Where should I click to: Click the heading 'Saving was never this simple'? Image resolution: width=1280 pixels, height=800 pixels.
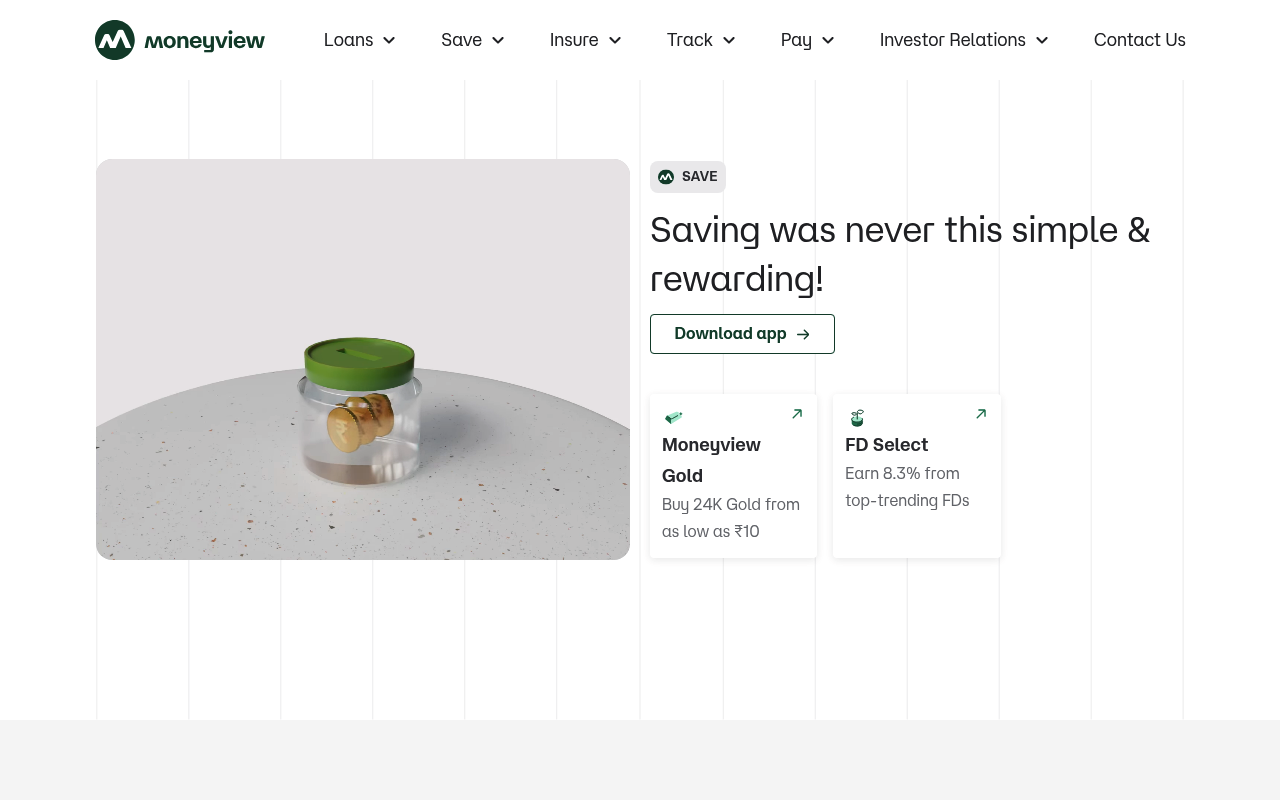(900, 254)
